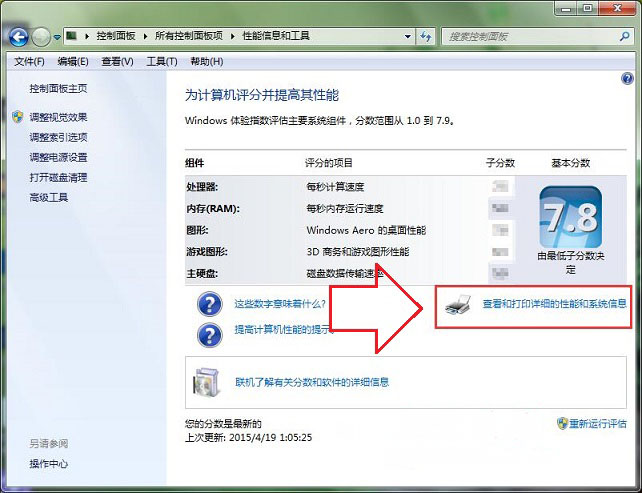Click the 游戏图形 row label

tap(207, 251)
